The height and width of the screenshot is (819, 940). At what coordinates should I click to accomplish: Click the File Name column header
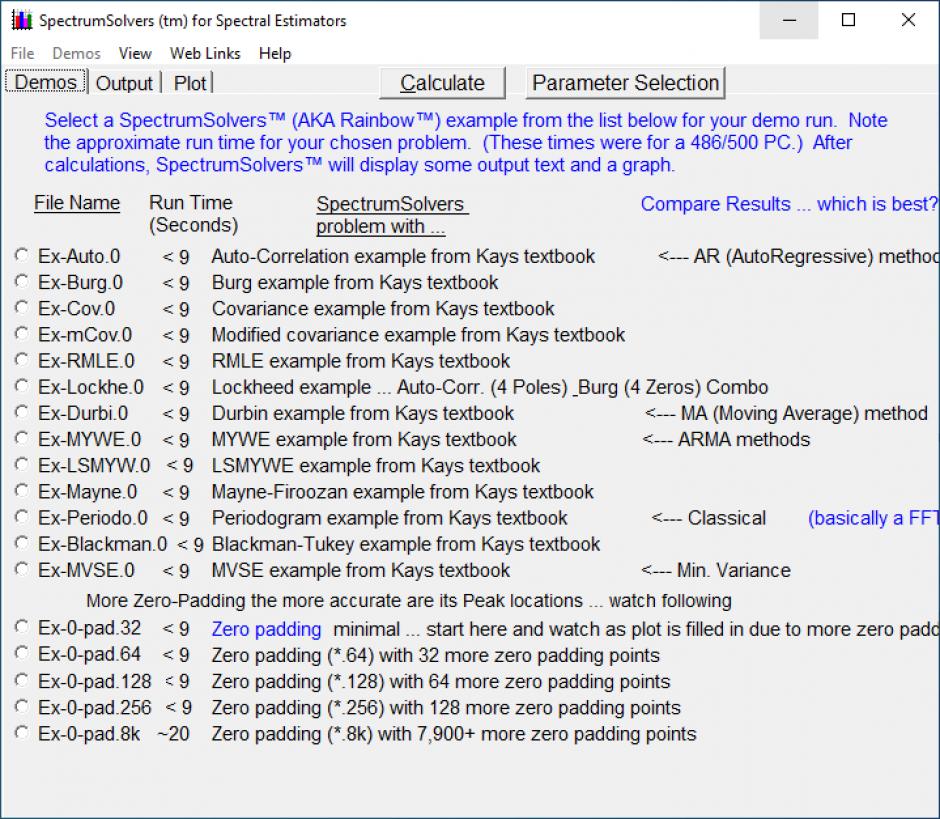77,203
